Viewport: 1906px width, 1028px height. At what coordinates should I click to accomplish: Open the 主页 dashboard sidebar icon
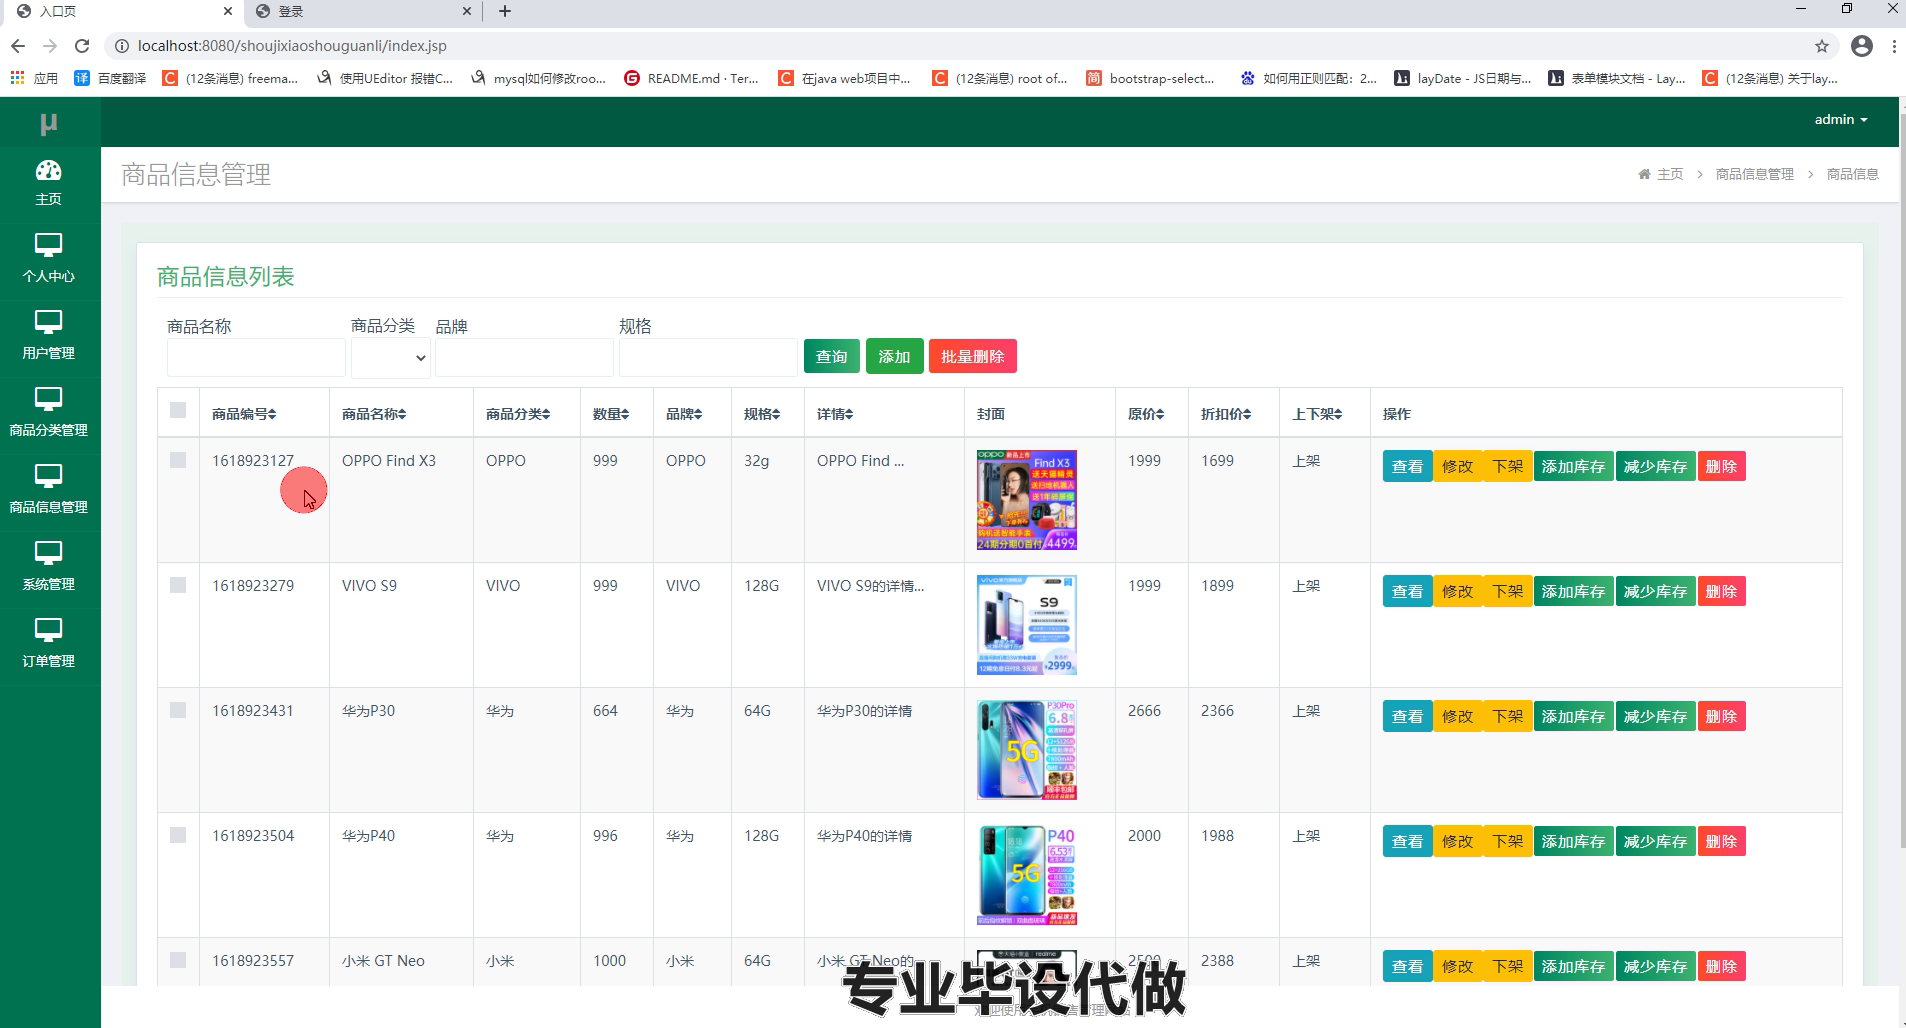pyautogui.click(x=48, y=183)
